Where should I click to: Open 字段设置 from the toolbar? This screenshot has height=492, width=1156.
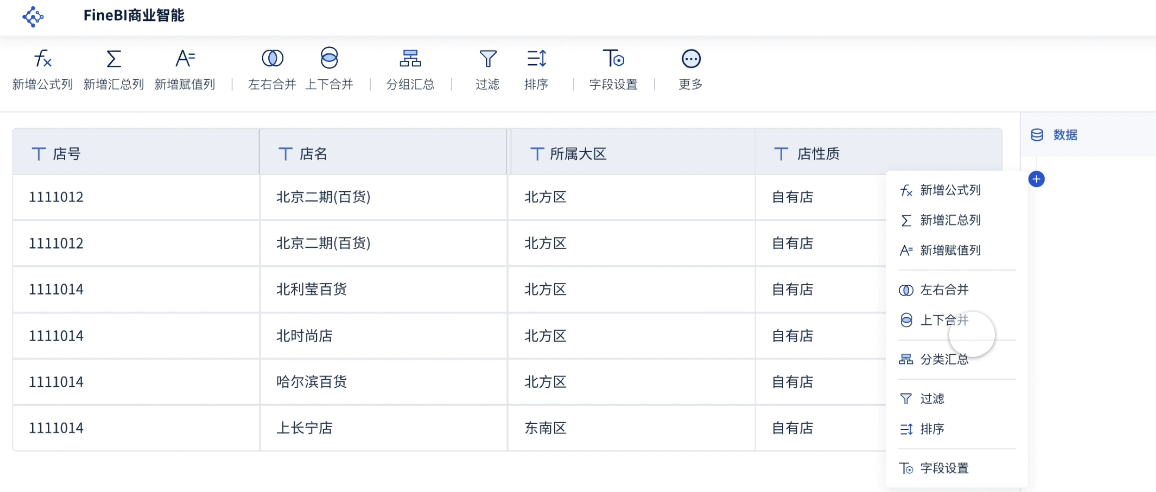(613, 58)
